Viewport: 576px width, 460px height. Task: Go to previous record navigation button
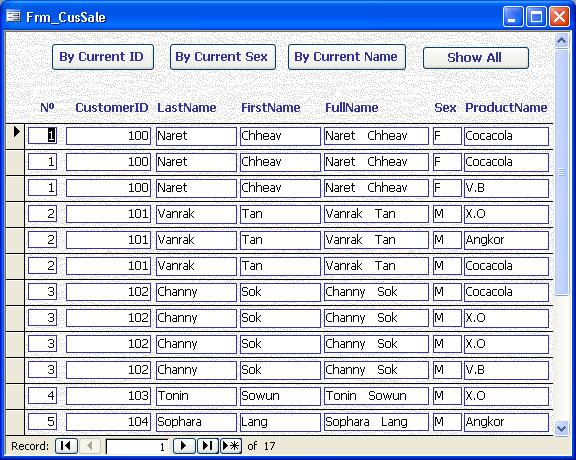[89, 446]
